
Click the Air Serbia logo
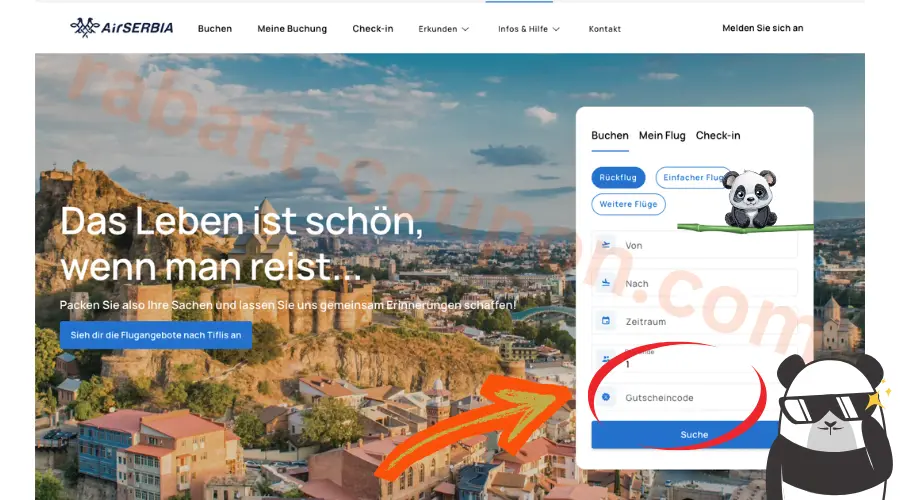coord(122,28)
